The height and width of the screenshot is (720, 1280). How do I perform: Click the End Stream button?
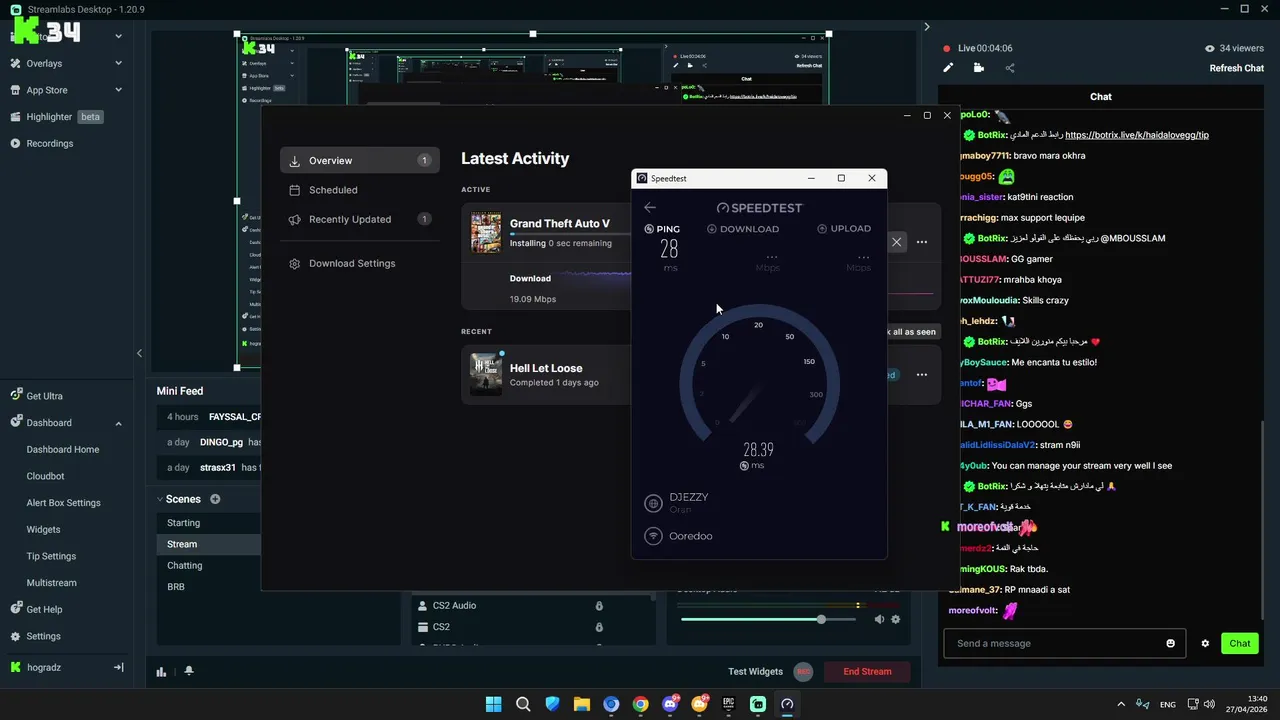(x=867, y=671)
